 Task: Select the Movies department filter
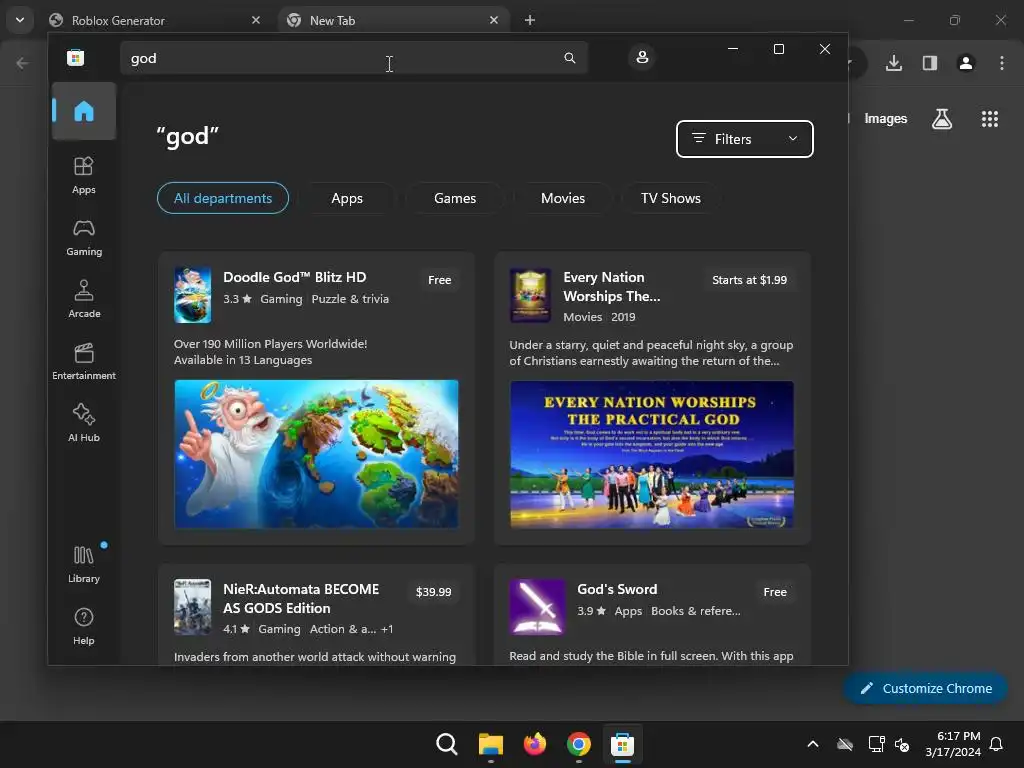click(563, 198)
